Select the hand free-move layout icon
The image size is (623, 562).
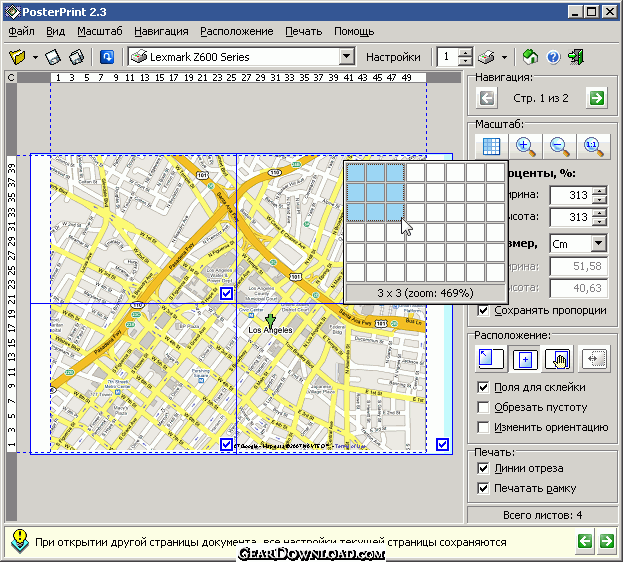coord(558,359)
